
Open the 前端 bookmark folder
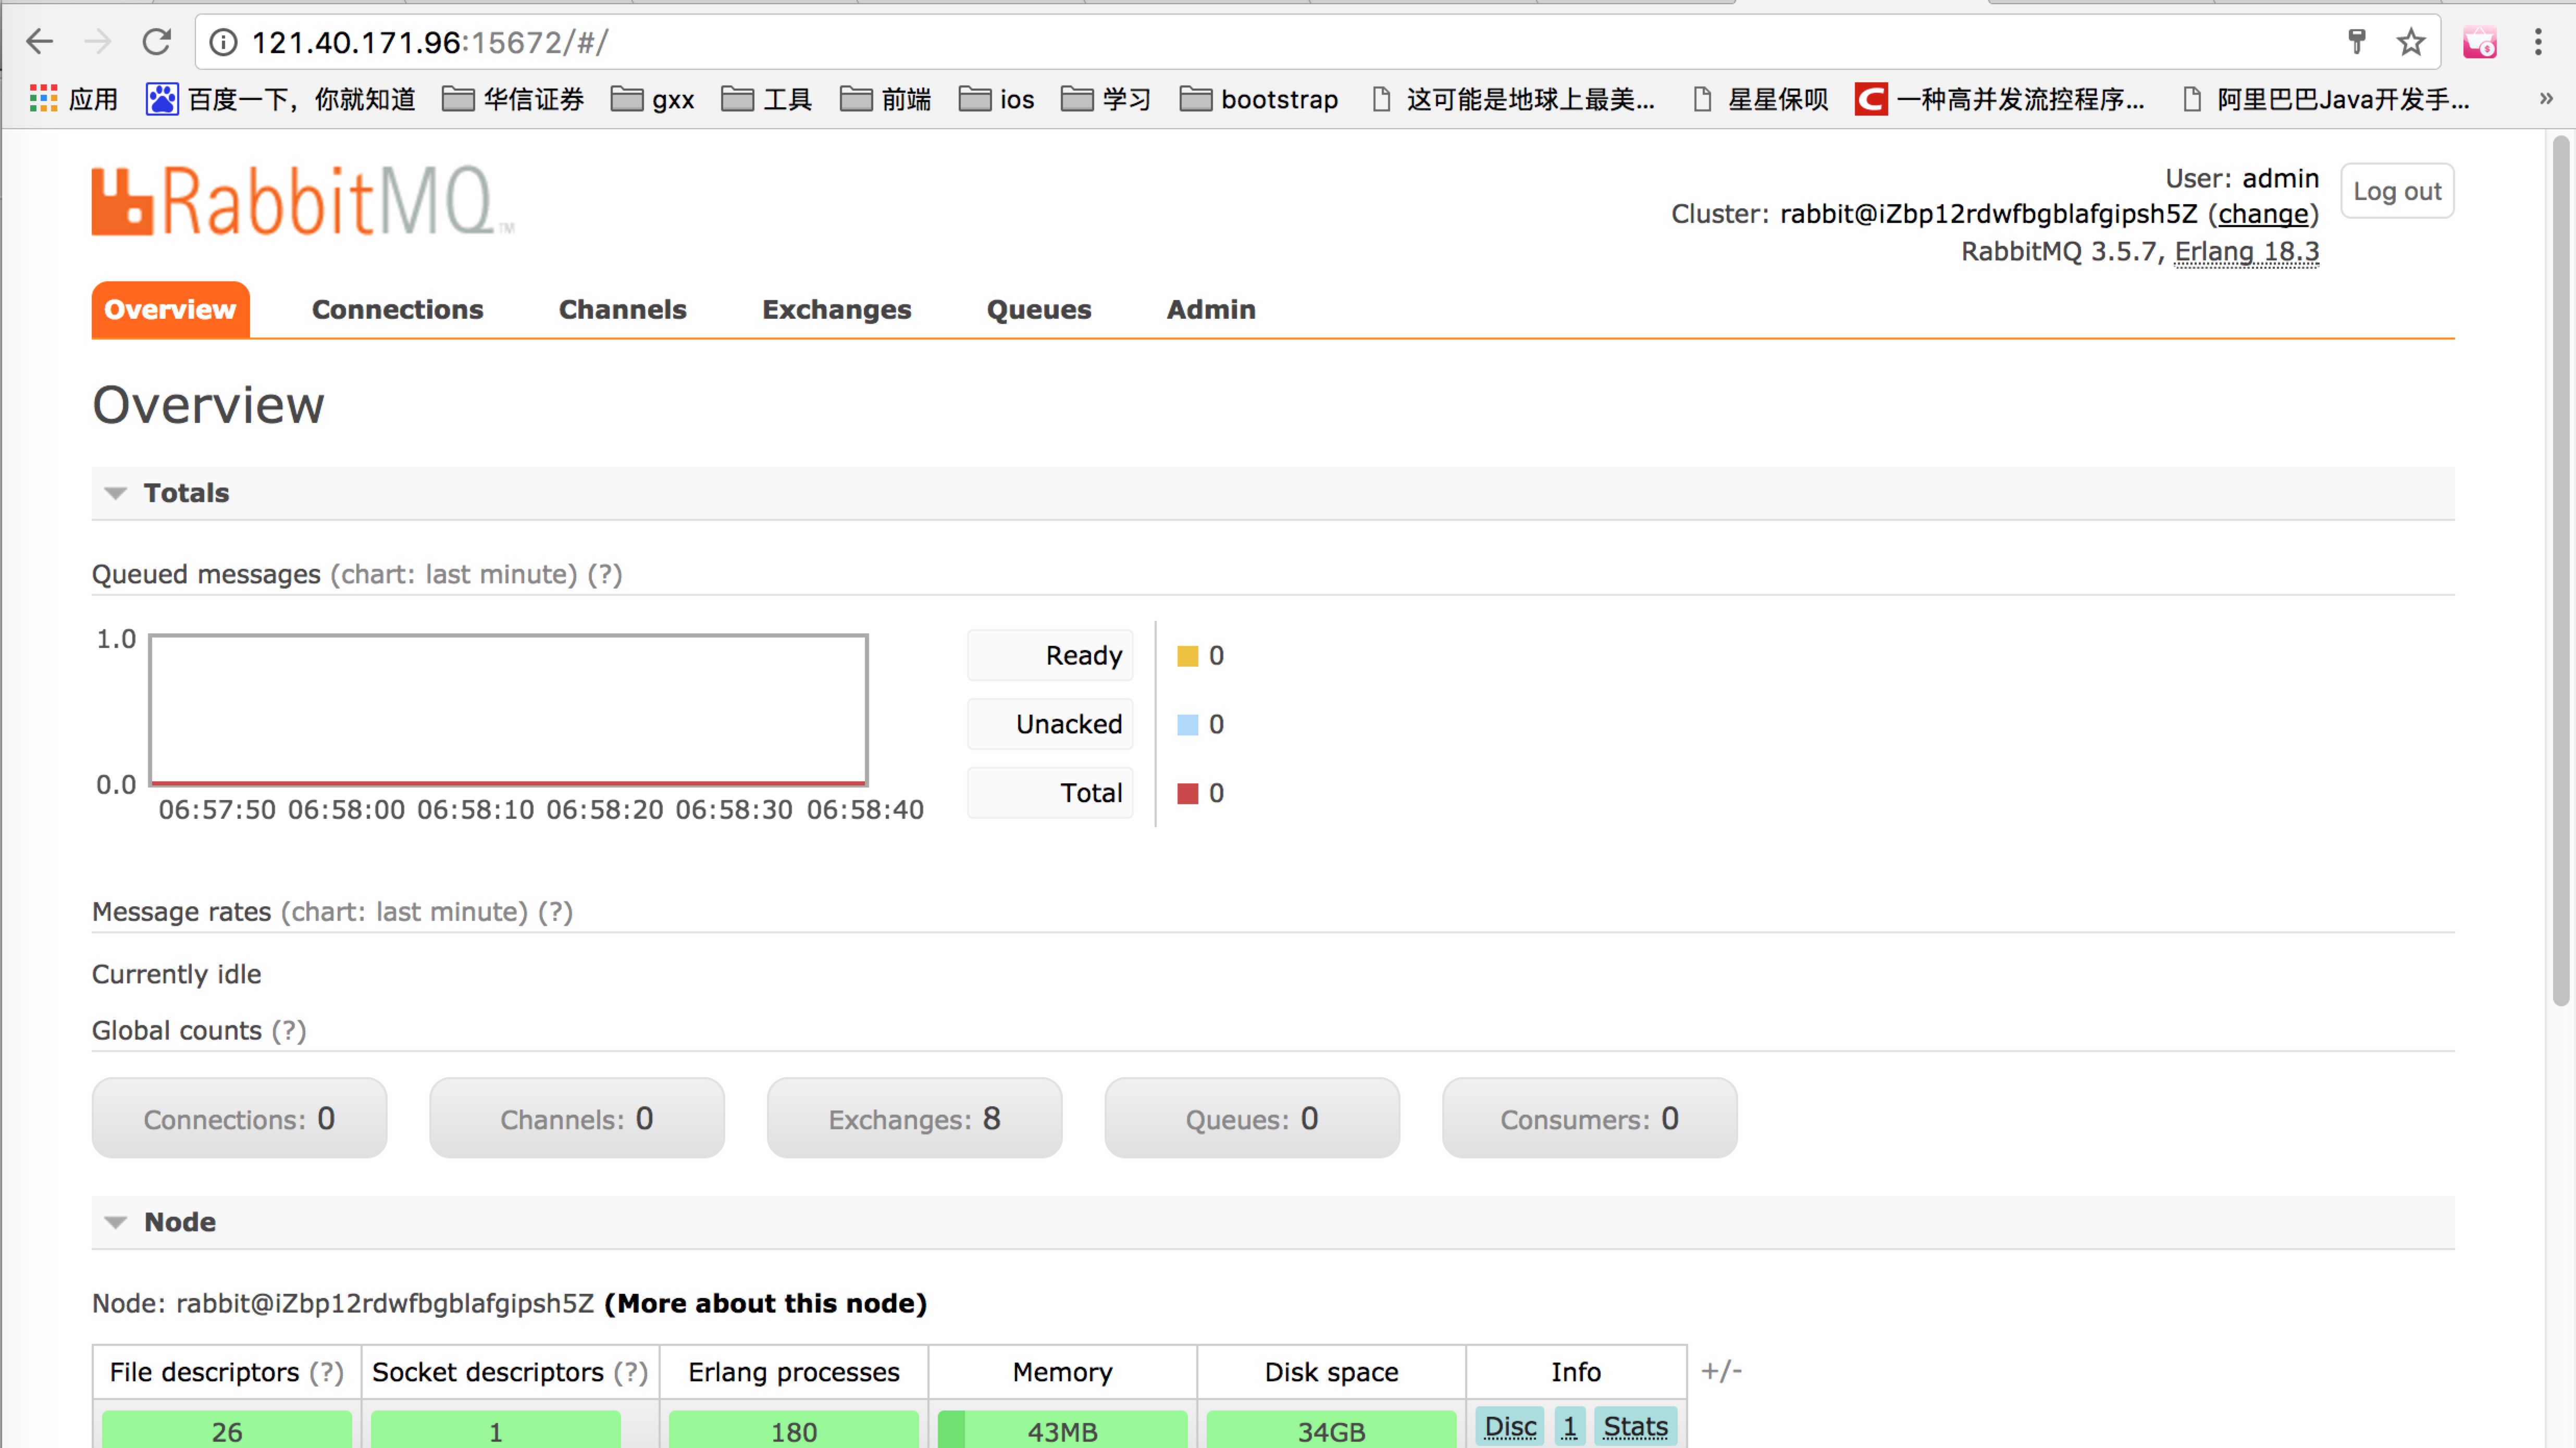[x=886, y=99]
